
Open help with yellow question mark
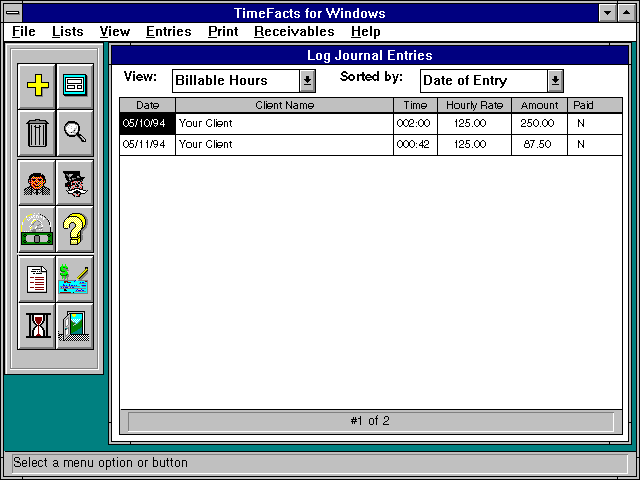pos(74,229)
